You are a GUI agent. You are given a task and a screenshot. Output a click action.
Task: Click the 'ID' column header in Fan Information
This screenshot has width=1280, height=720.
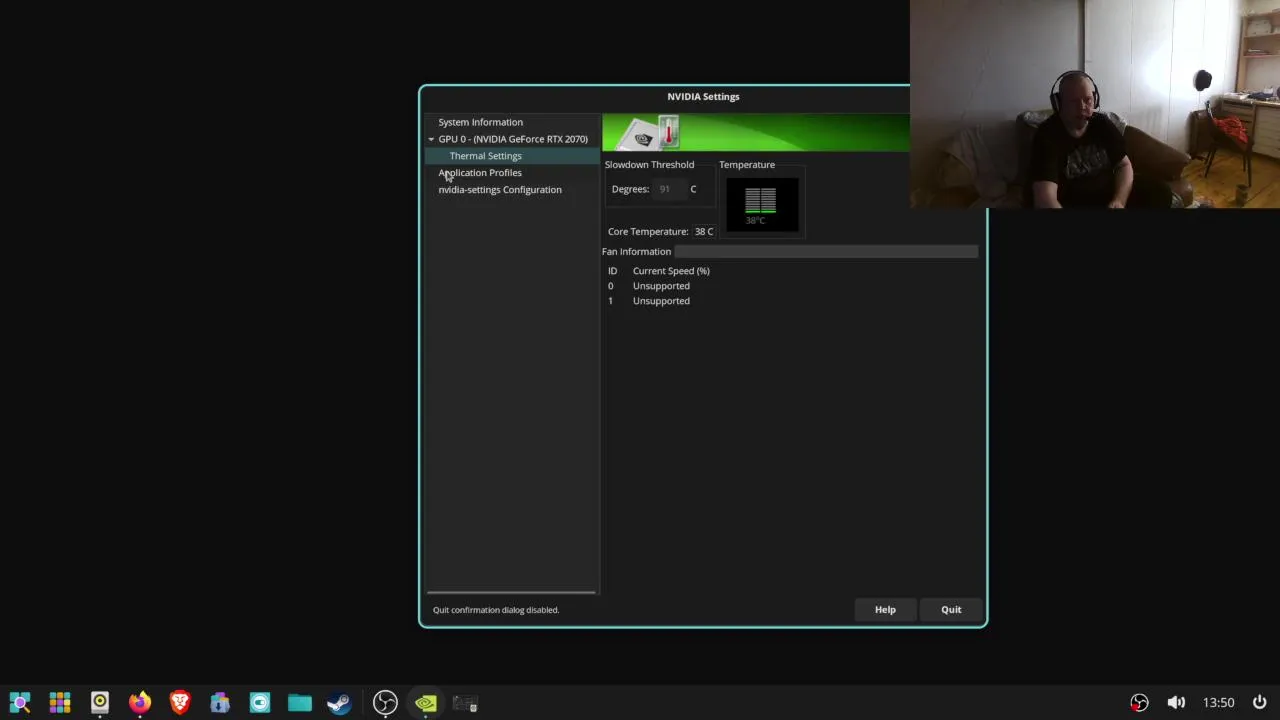[x=612, y=271]
